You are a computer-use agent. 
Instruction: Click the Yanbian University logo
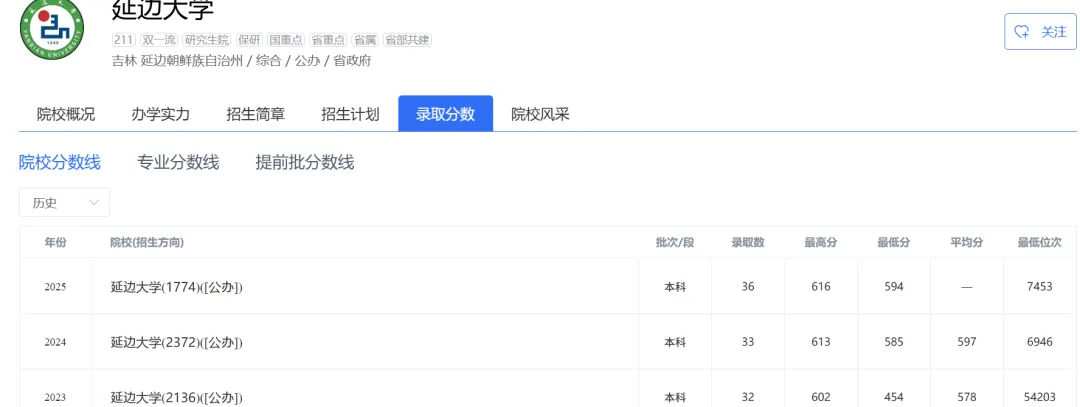pyautogui.click(x=53, y=30)
